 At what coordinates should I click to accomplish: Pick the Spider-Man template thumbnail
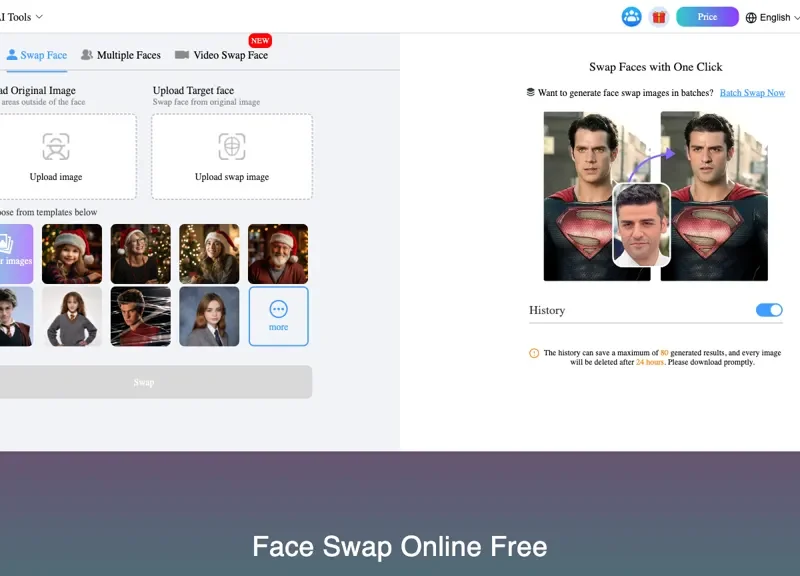pos(140,316)
